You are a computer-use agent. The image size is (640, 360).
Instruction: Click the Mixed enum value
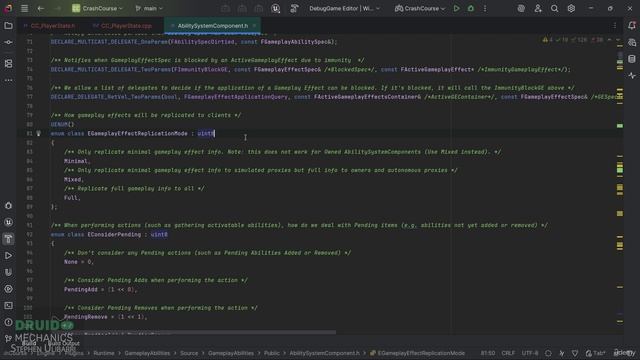tap(73, 180)
